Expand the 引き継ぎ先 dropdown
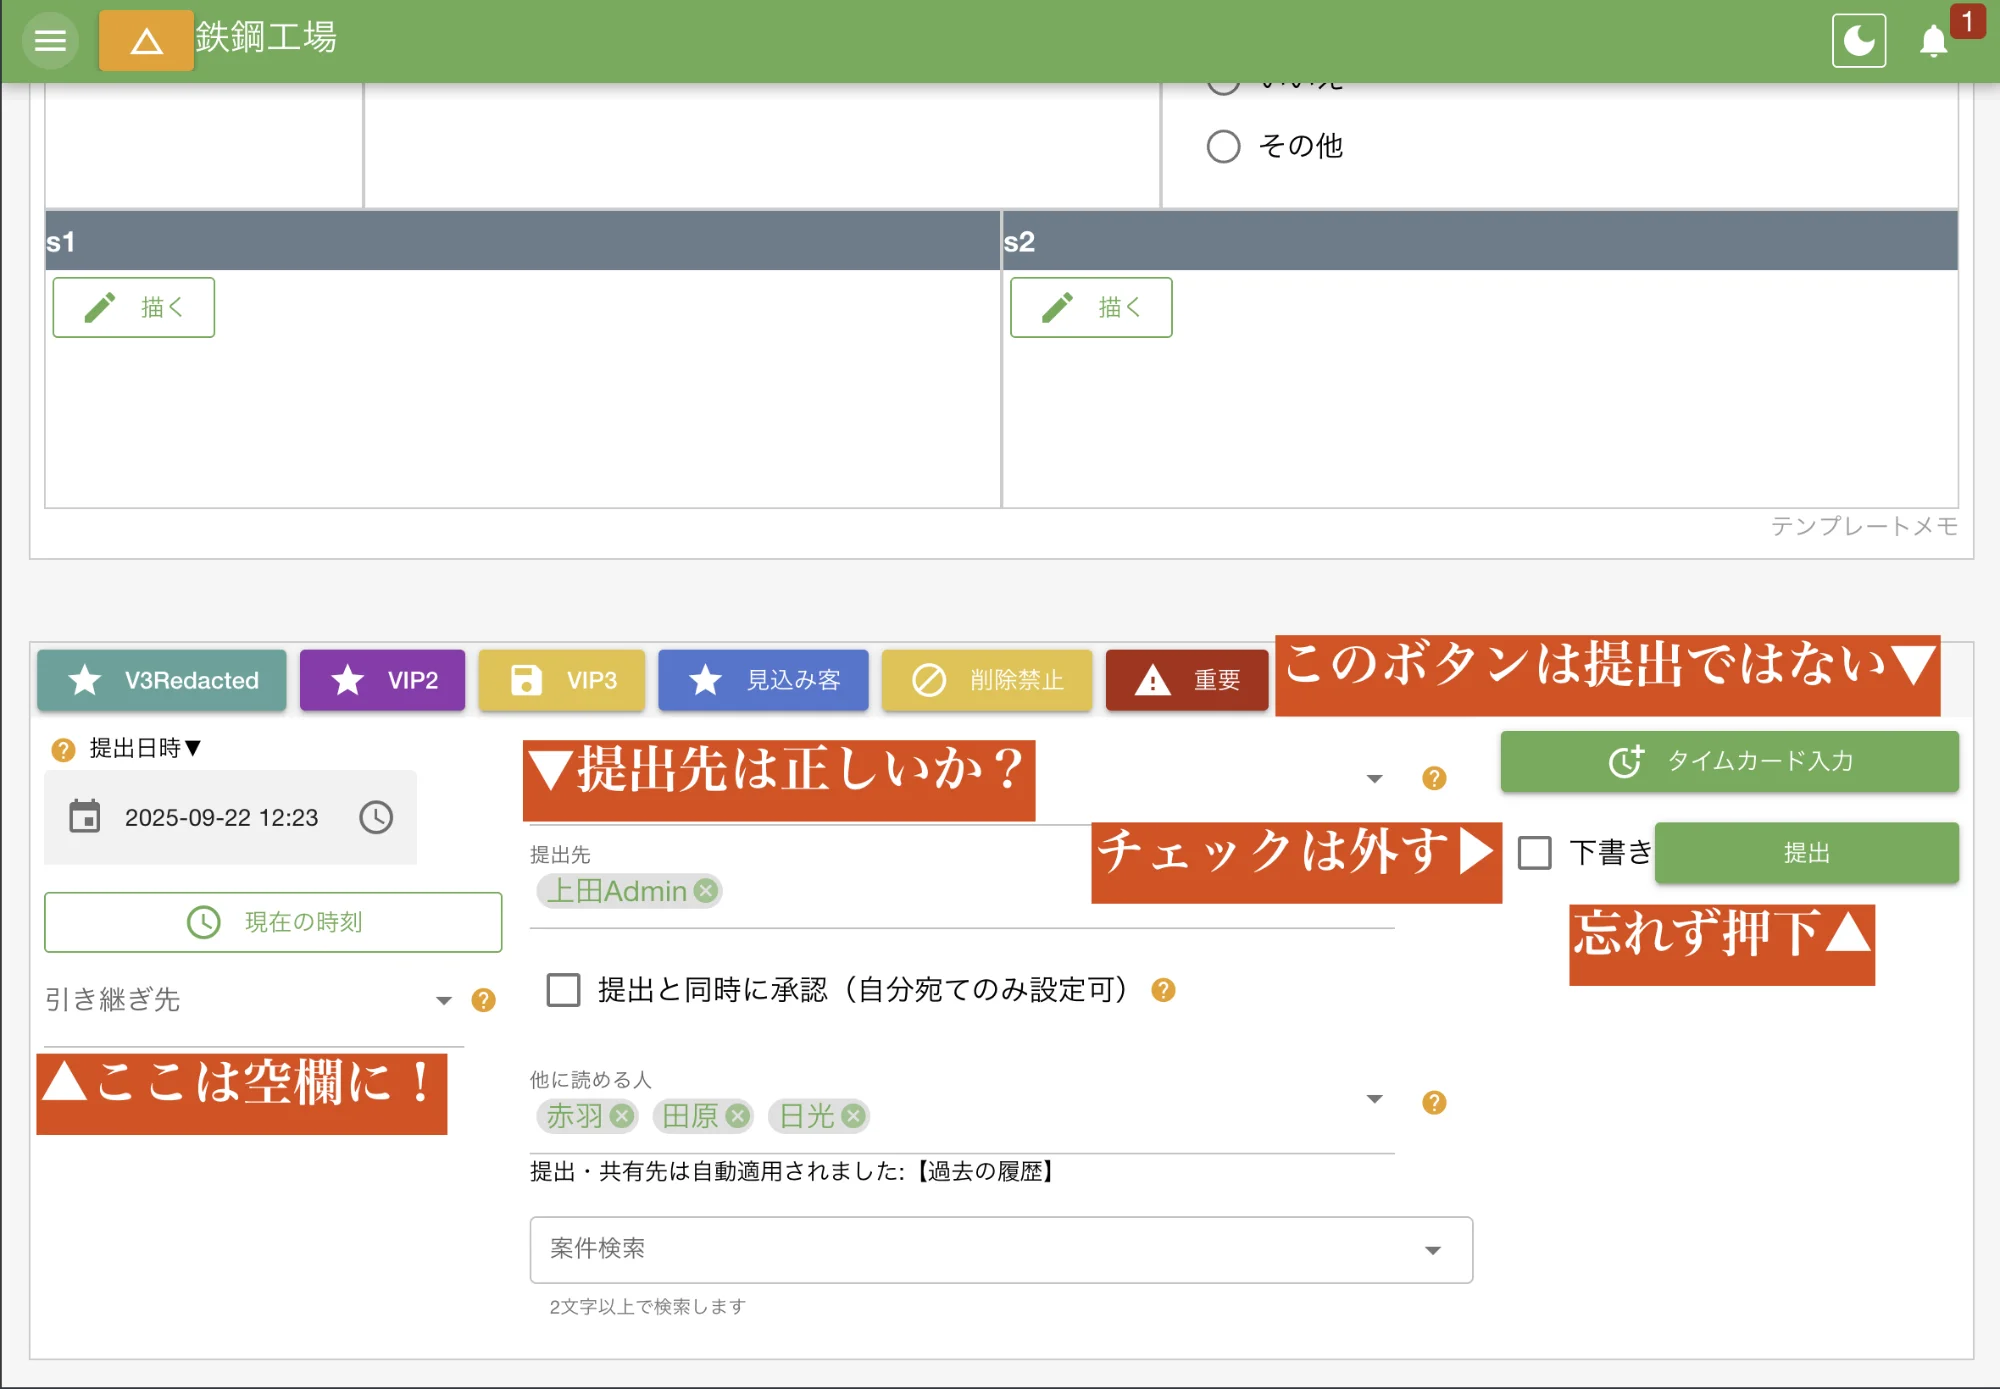 (443, 1000)
